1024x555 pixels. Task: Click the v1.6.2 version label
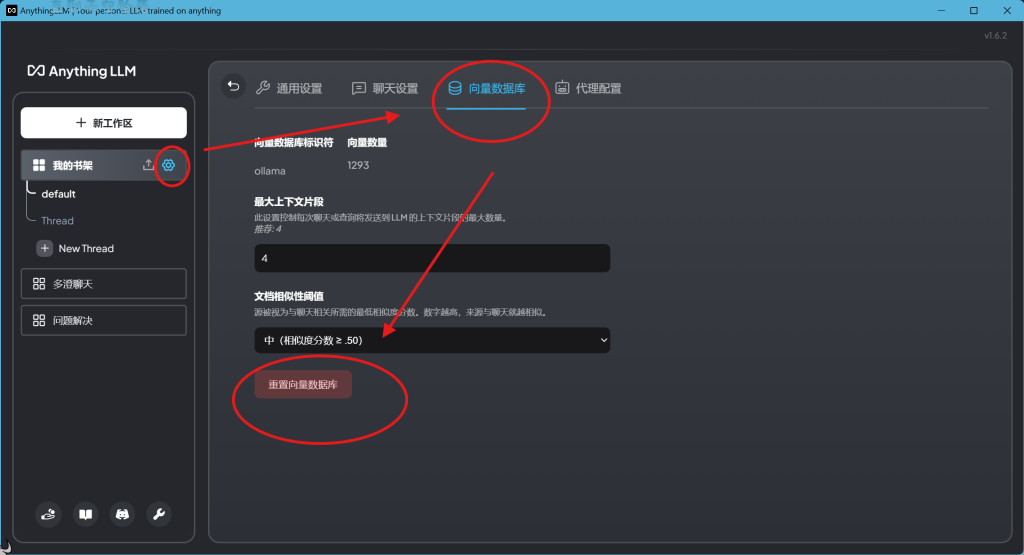pos(995,35)
